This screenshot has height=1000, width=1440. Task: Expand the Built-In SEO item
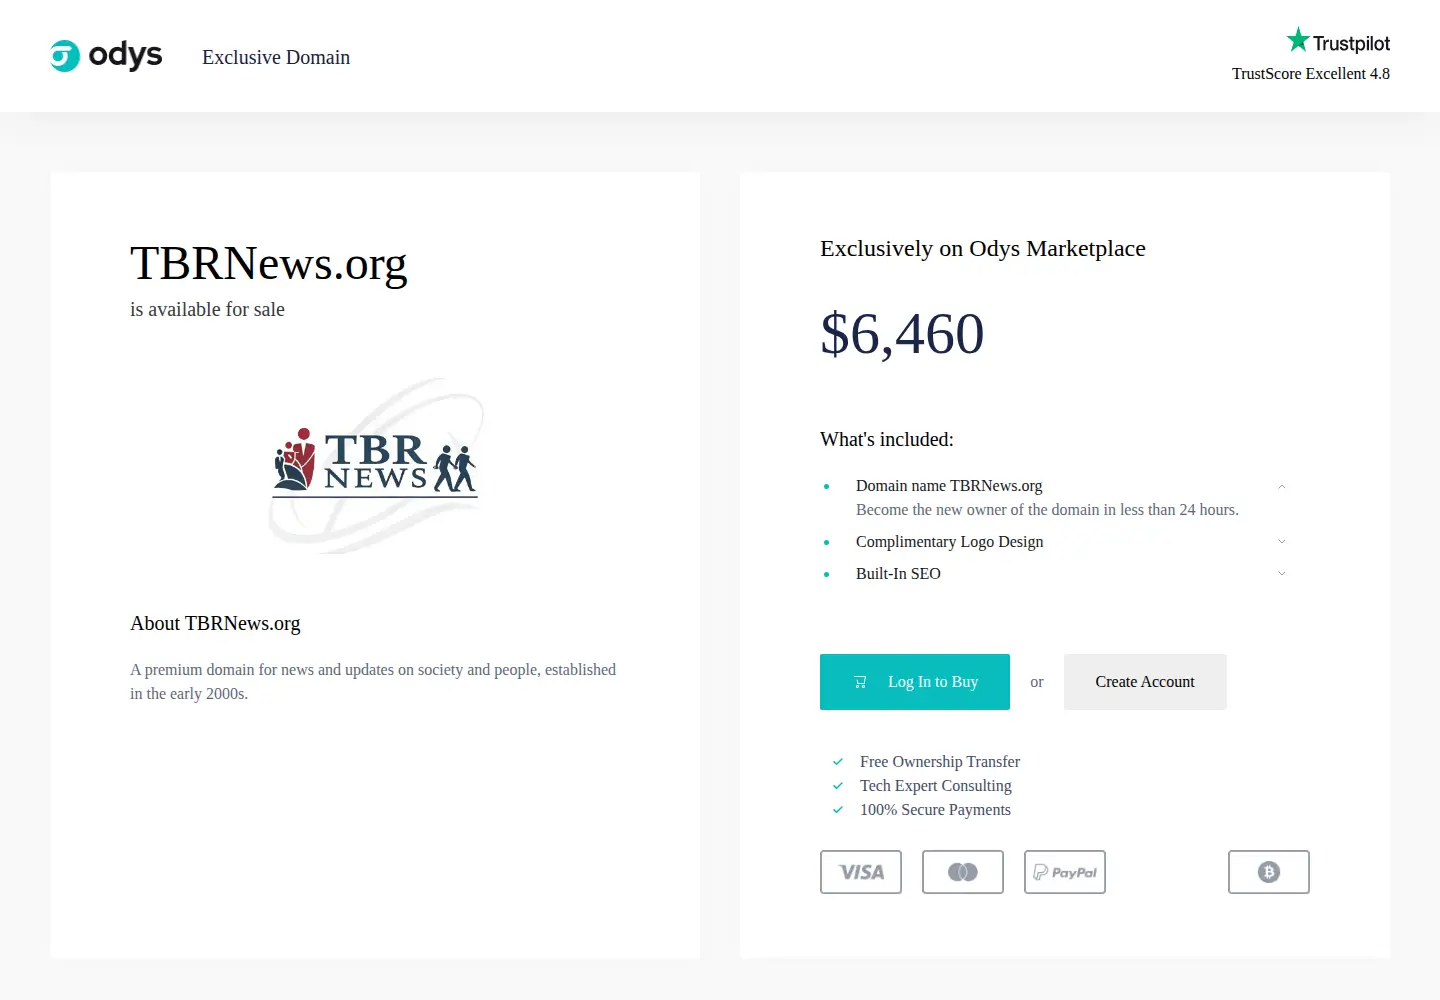click(1281, 574)
